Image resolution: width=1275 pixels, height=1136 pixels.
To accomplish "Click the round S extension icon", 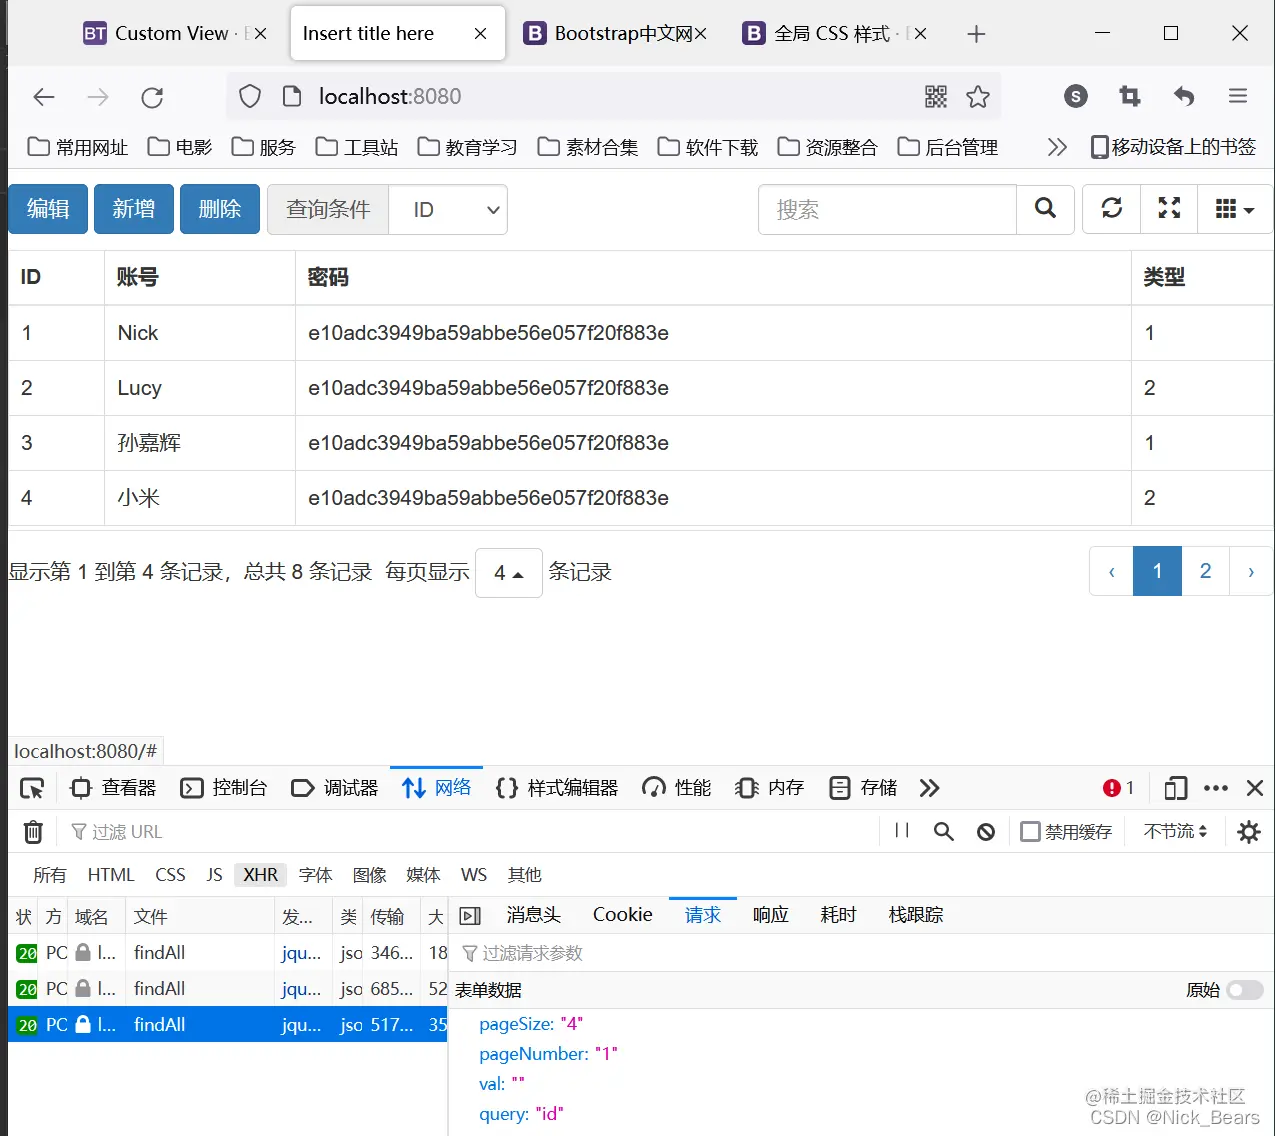I will [1076, 97].
